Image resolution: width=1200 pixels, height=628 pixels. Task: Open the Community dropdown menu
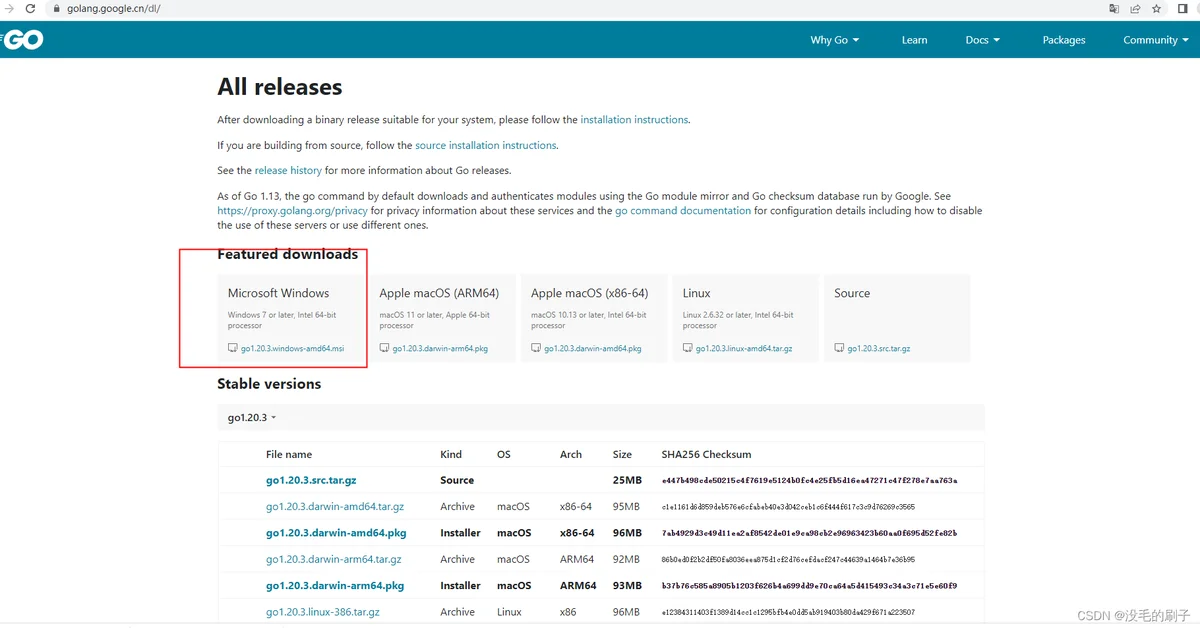[1155, 40]
